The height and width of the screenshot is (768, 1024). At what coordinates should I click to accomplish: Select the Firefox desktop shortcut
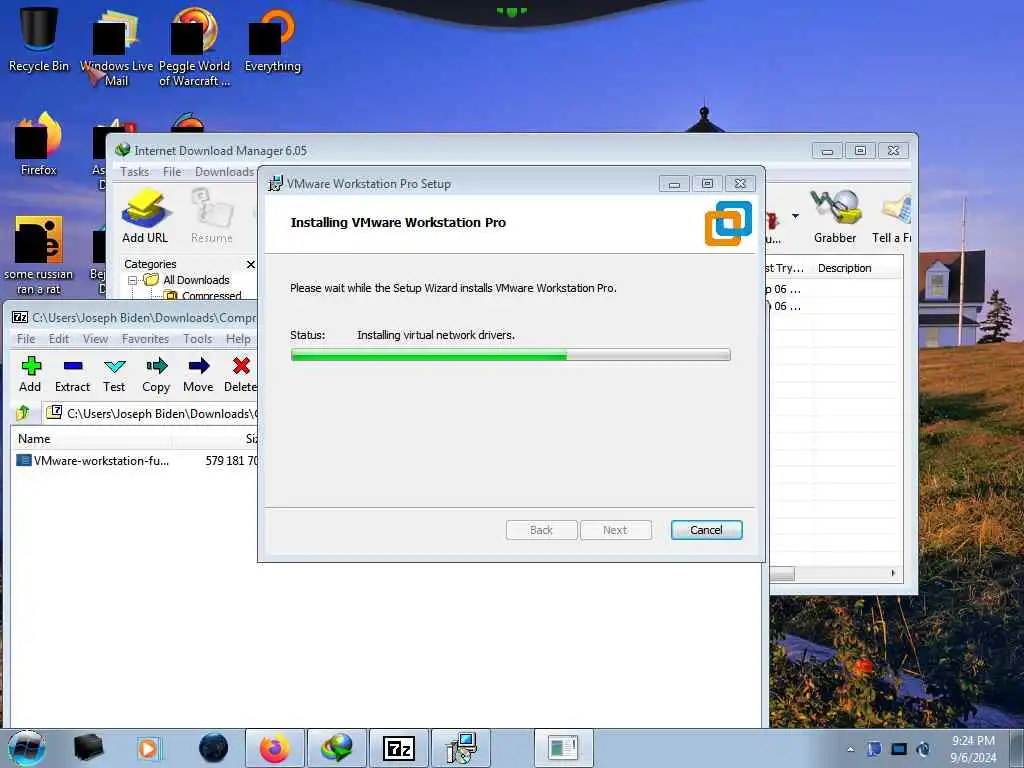pos(39,145)
